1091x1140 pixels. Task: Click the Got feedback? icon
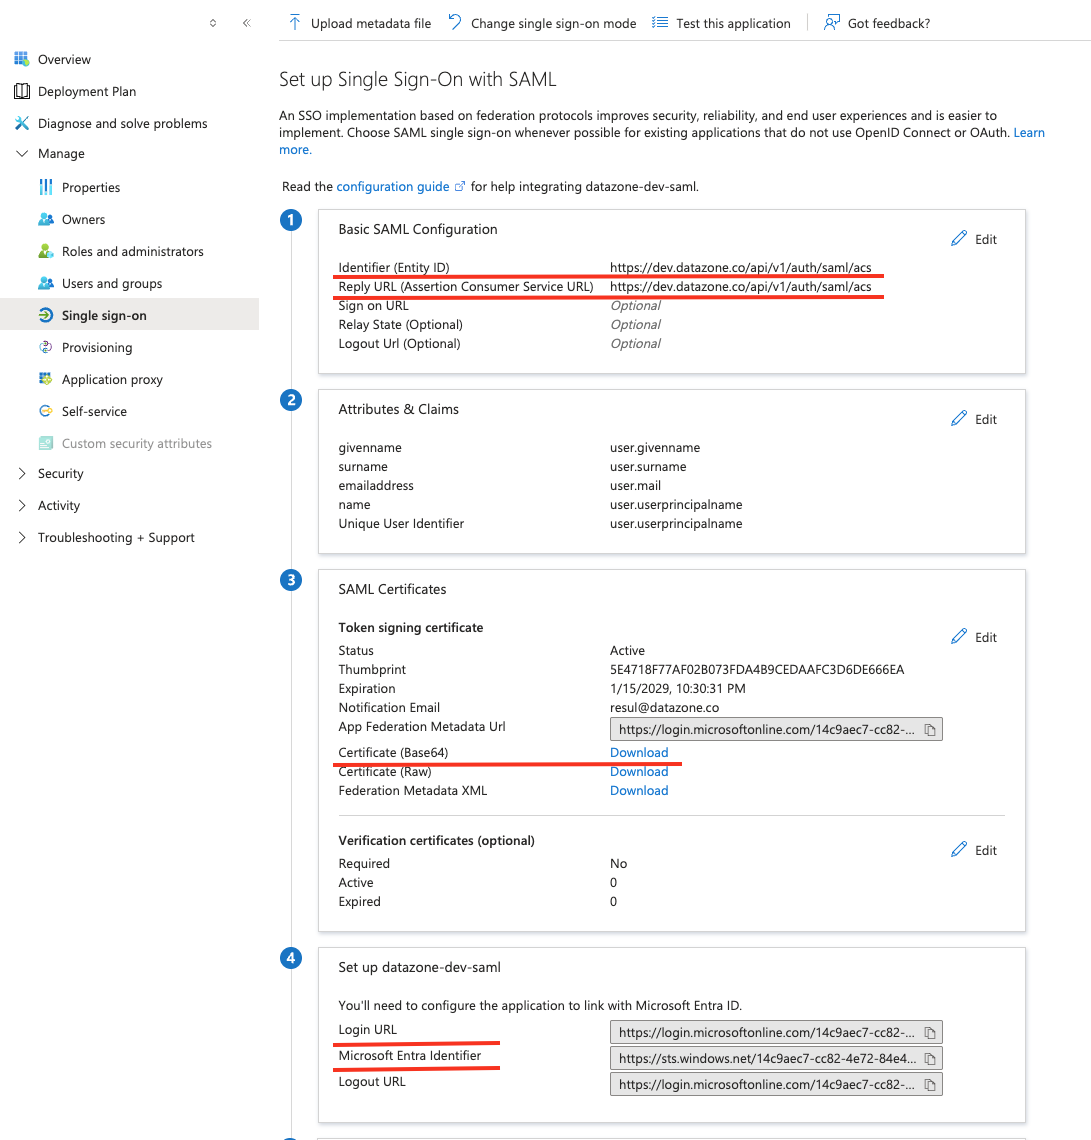(x=831, y=22)
